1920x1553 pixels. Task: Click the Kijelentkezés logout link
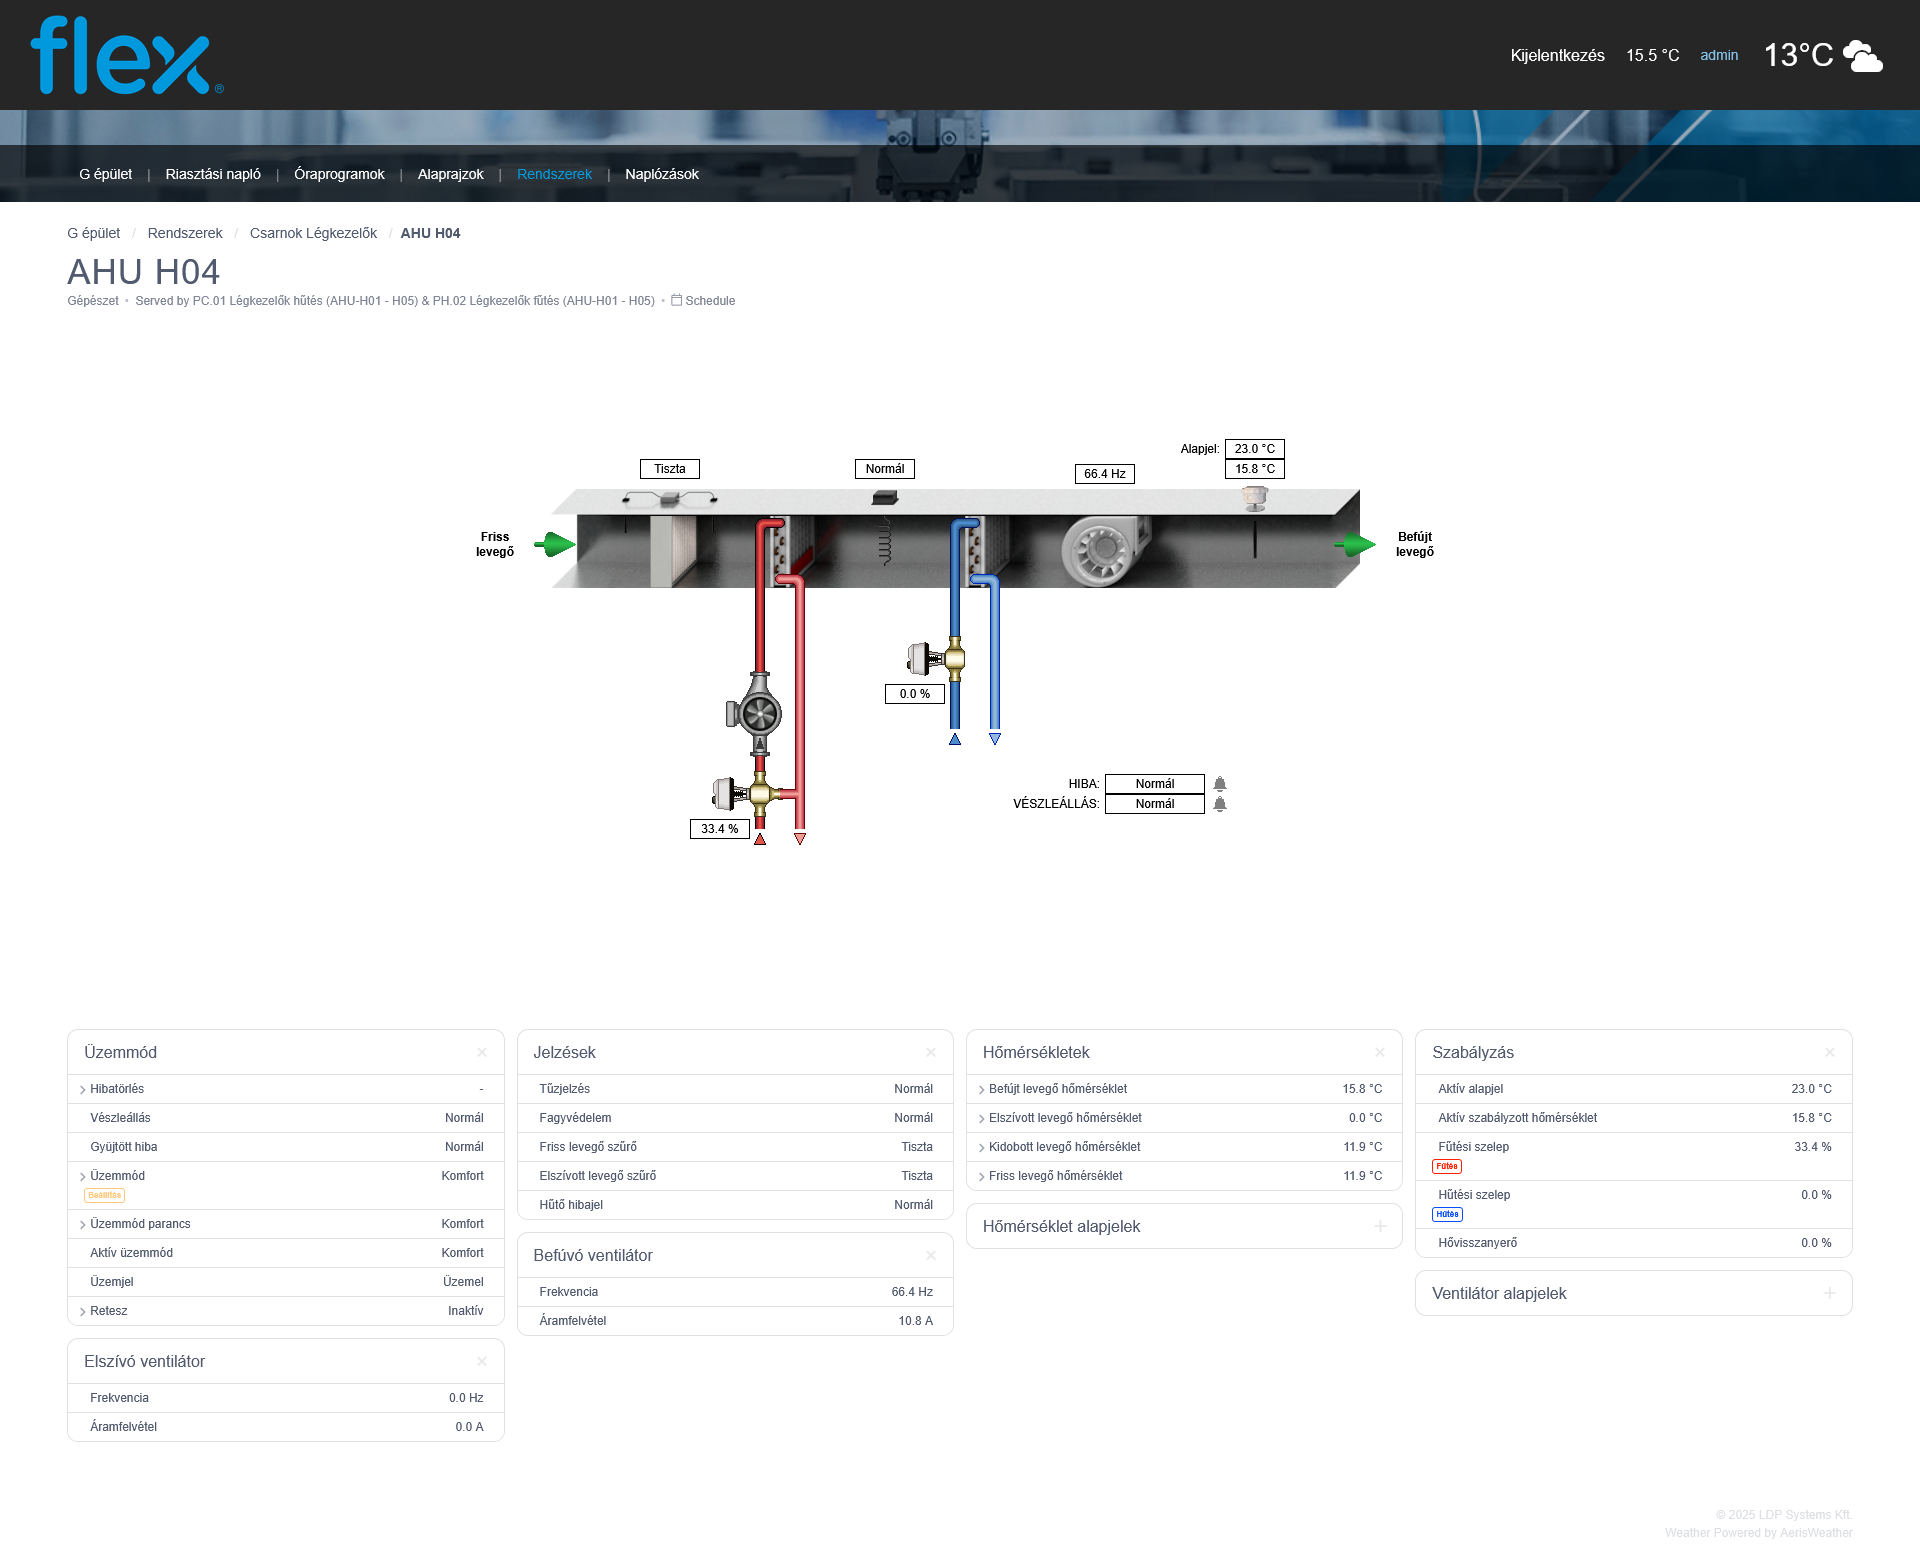click(1557, 56)
